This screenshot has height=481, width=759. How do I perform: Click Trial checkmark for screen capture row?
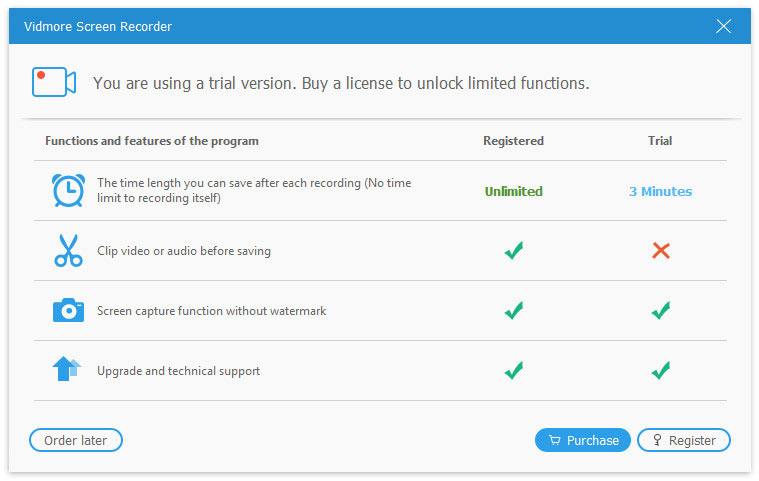click(x=660, y=311)
